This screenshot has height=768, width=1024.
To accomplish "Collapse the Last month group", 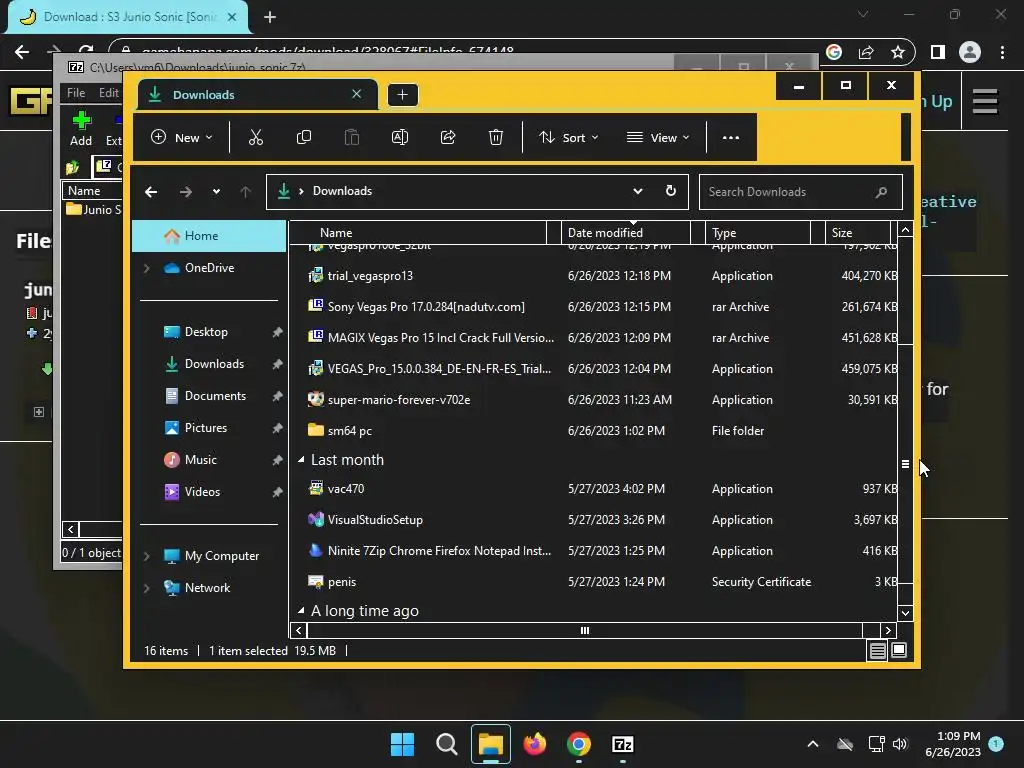I will pyautogui.click(x=301, y=460).
